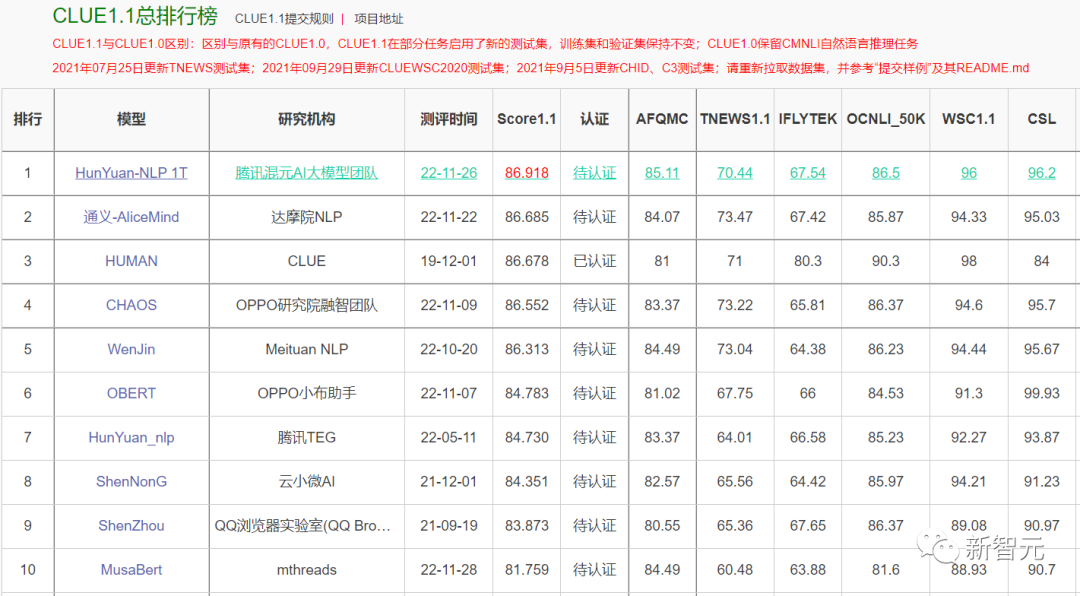The image size is (1080, 596).
Task: Click the IFLYTEK column header
Action: [807, 119]
